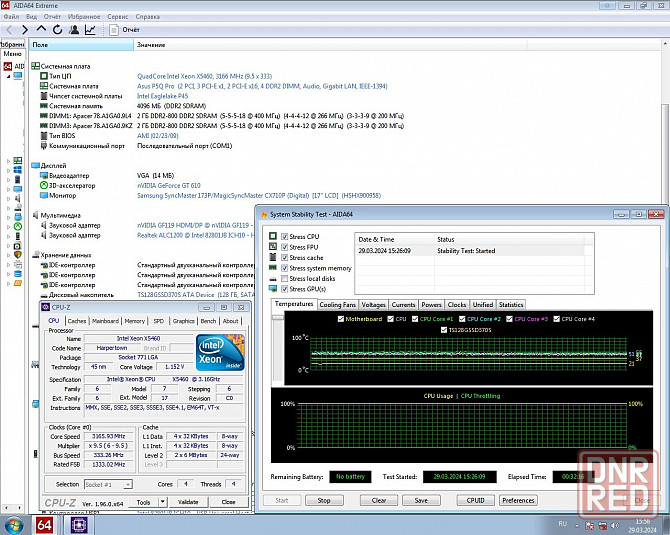Screen dimensions: 670x535
Task: Hide the Motherboard temperature line
Action: coord(341,319)
